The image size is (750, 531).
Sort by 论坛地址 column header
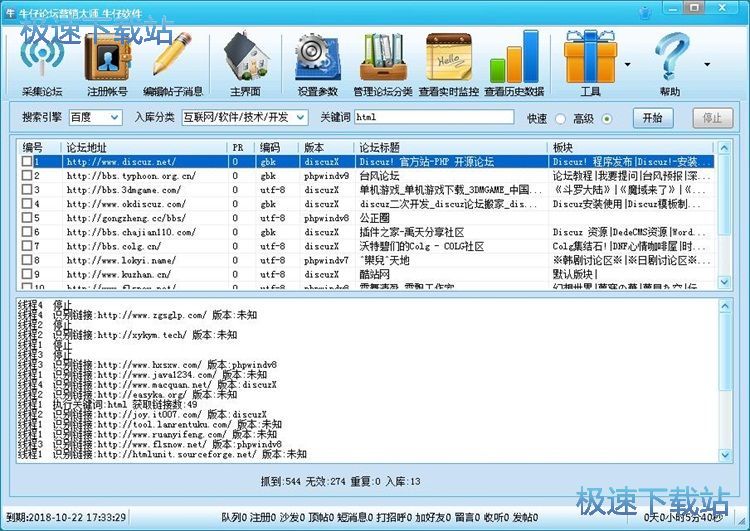tap(144, 147)
